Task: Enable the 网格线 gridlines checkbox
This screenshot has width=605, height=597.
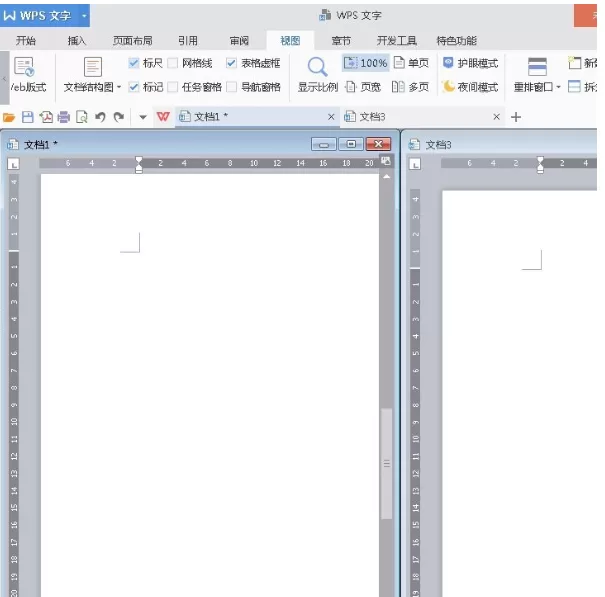Action: coord(172,63)
